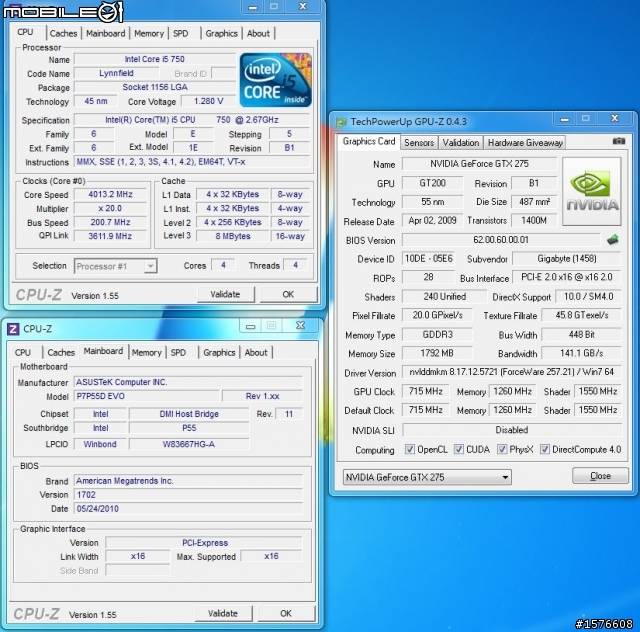The height and width of the screenshot is (632, 640).
Task: Click the Release Date value Apr 02, 2009
Action: pyautogui.click(x=433, y=220)
